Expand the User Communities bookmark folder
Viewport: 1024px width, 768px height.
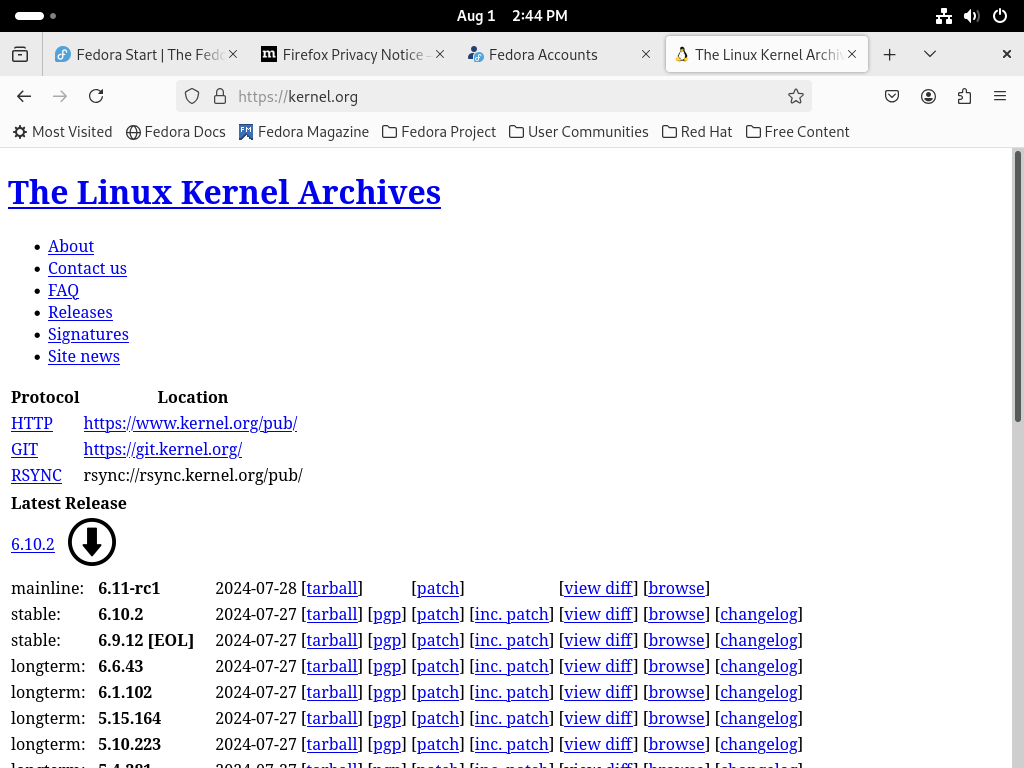coord(579,132)
